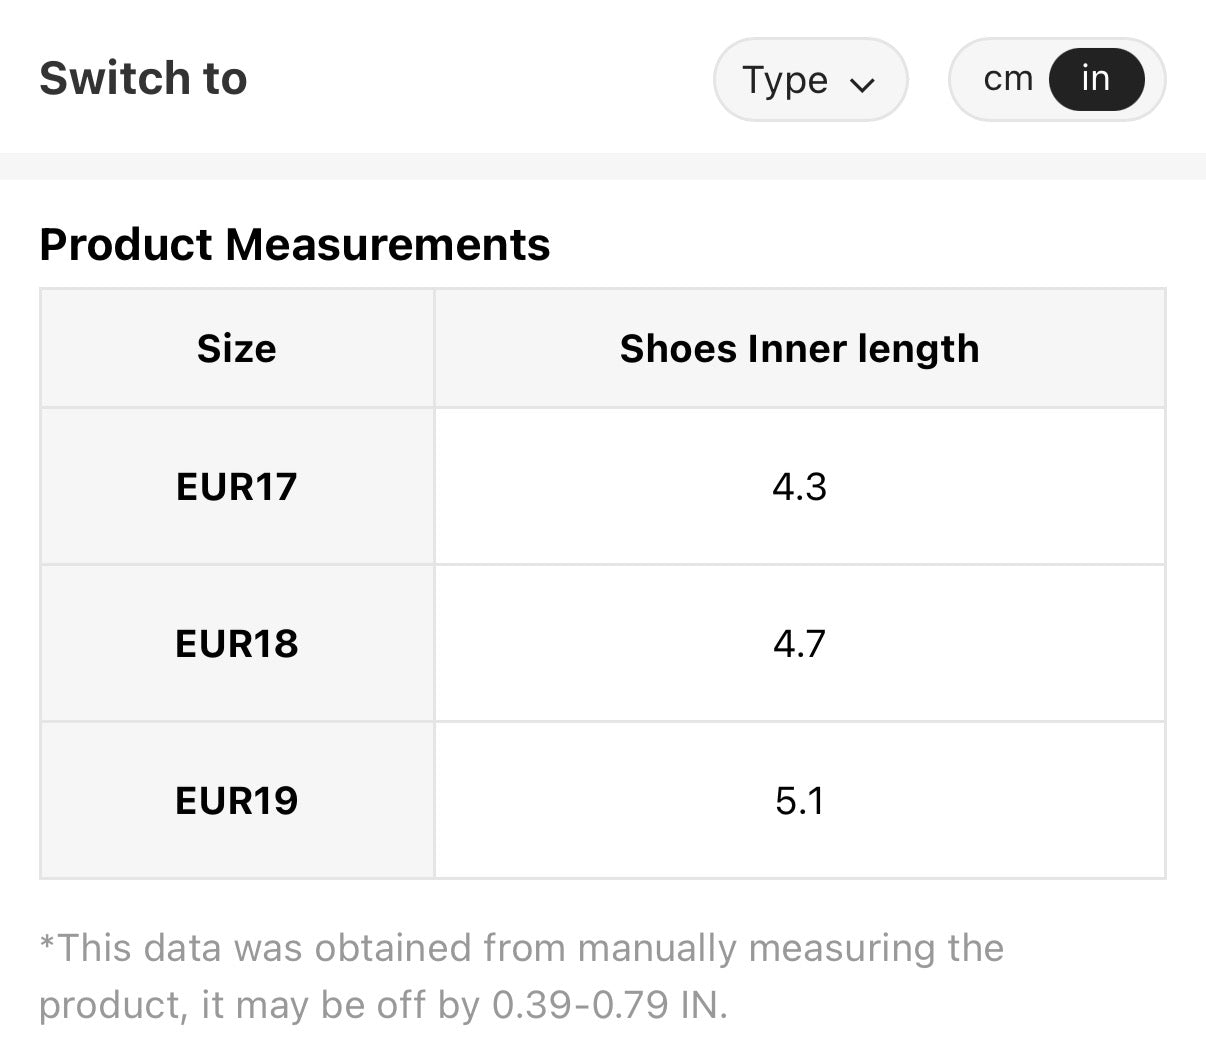The width and height of the screenshot is (1206, 1055).
Task: Select the EUR19 size row
Action: point(236,800)
